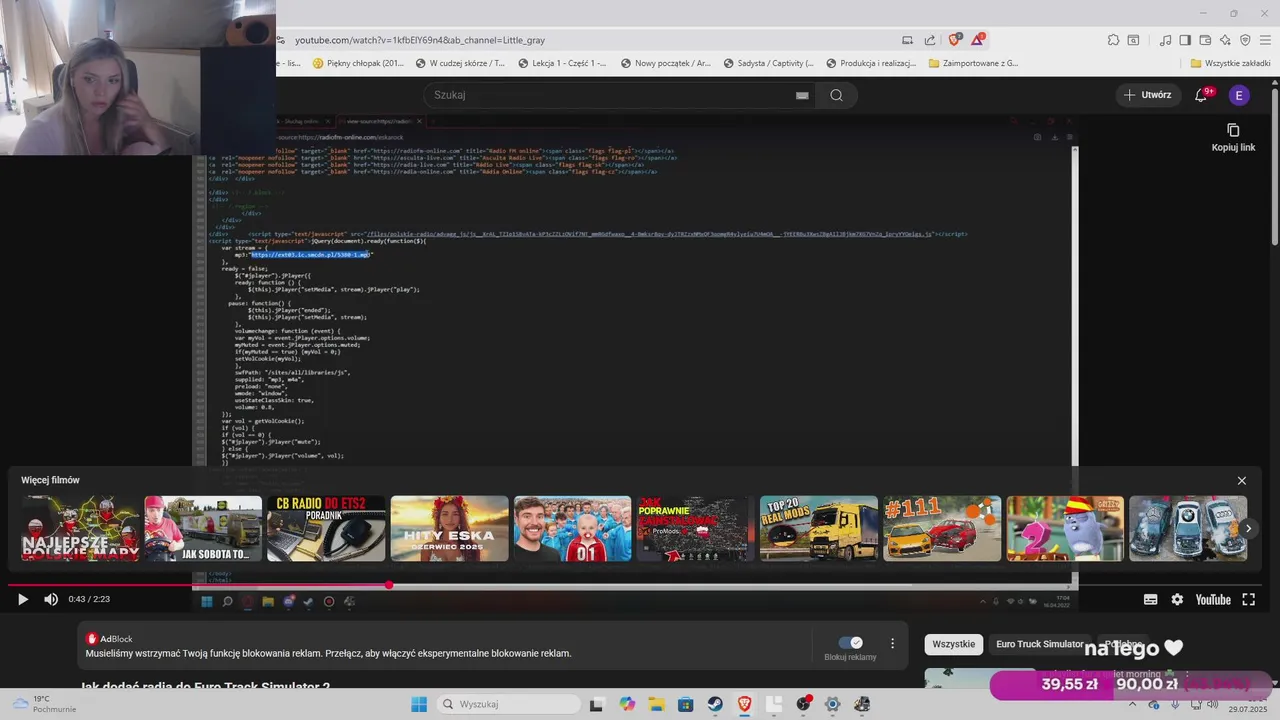Open YouTube notifications bell
This screenshot has height=720, width=1280.
coord(1202,95)
